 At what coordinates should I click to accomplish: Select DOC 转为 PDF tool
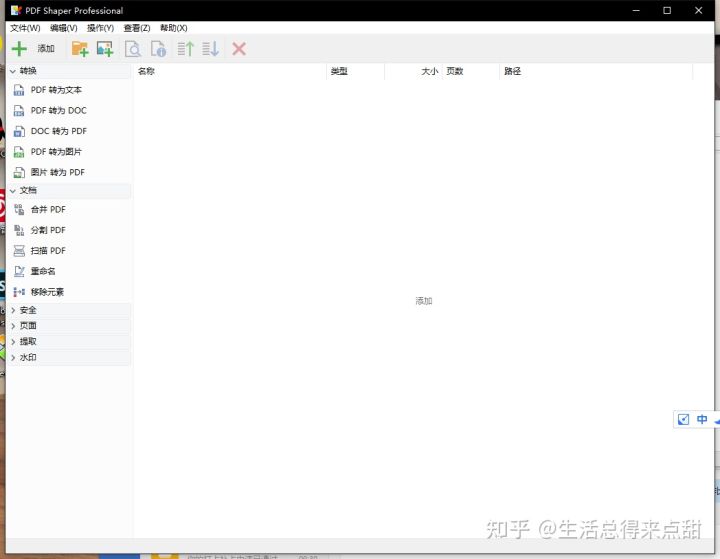point(58,131)
